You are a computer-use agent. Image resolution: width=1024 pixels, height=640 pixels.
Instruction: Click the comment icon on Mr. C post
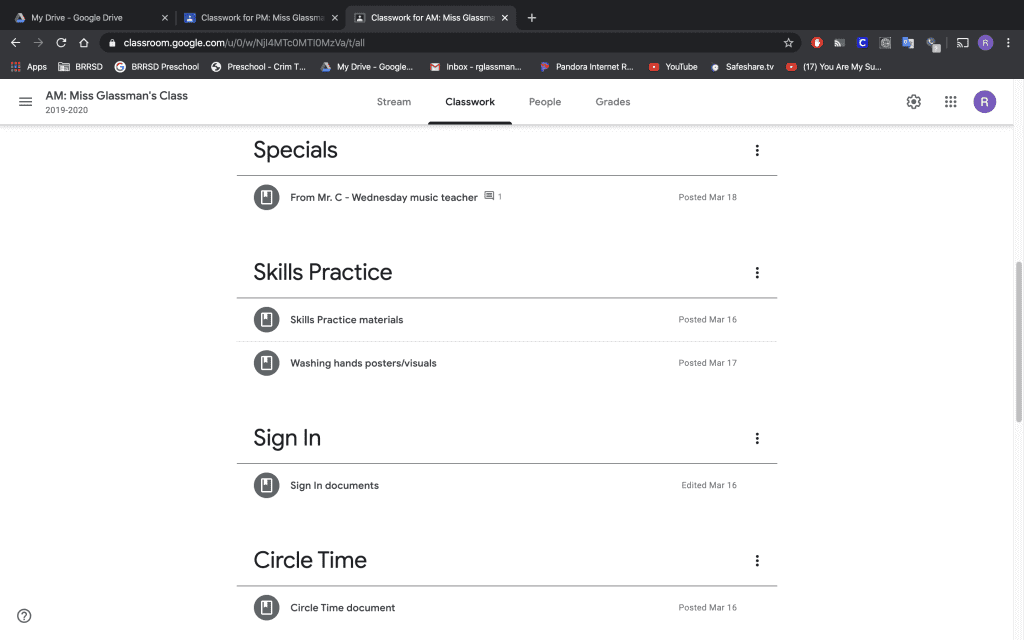[x=489, y=196]
